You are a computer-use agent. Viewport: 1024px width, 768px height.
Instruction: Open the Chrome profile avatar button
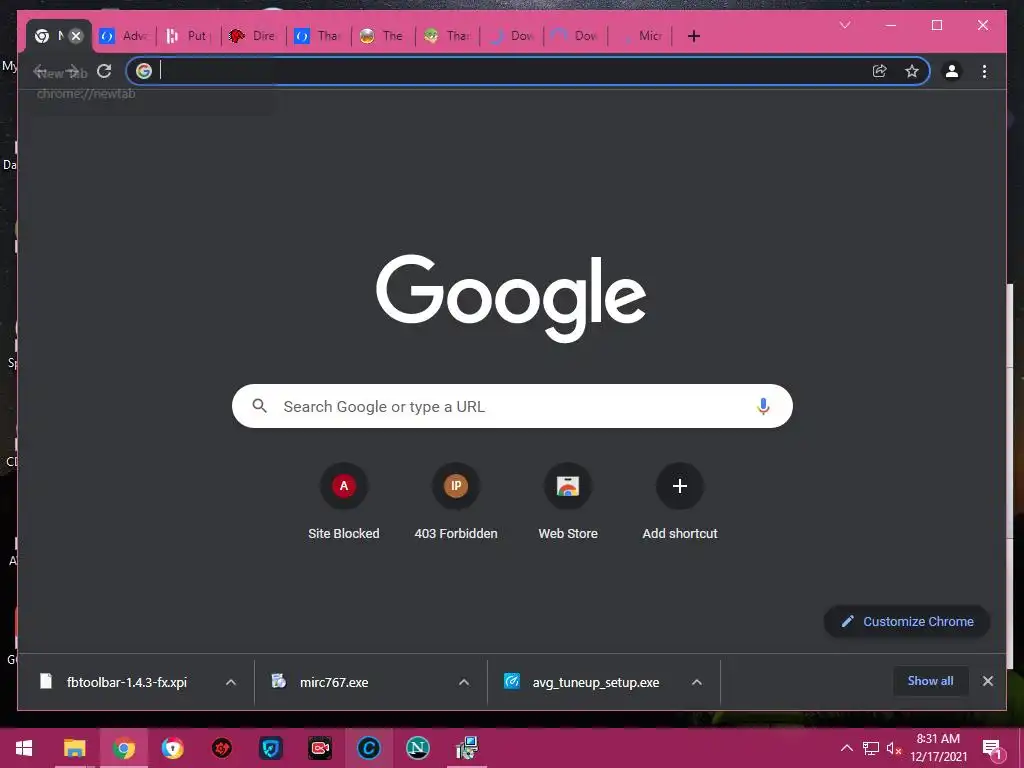pos(952,71)
